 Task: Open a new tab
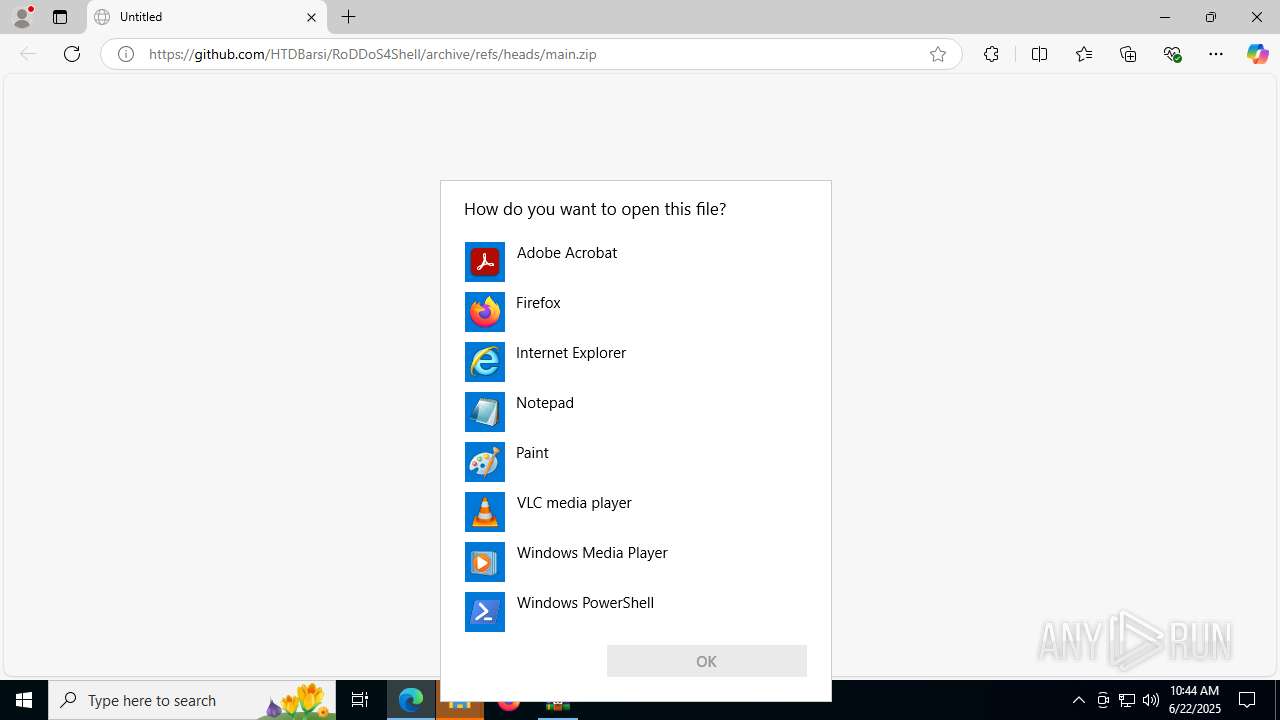tap(348, 17)
